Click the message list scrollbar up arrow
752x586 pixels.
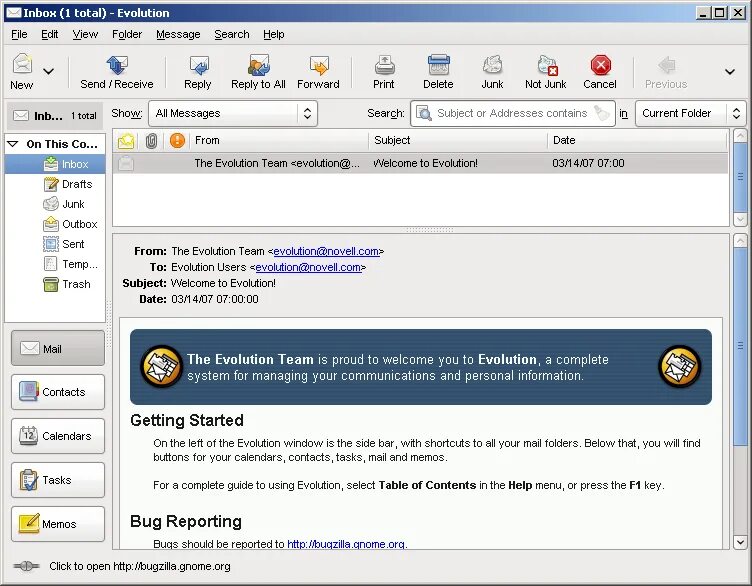pyautogui.click(x=740, y=135)
